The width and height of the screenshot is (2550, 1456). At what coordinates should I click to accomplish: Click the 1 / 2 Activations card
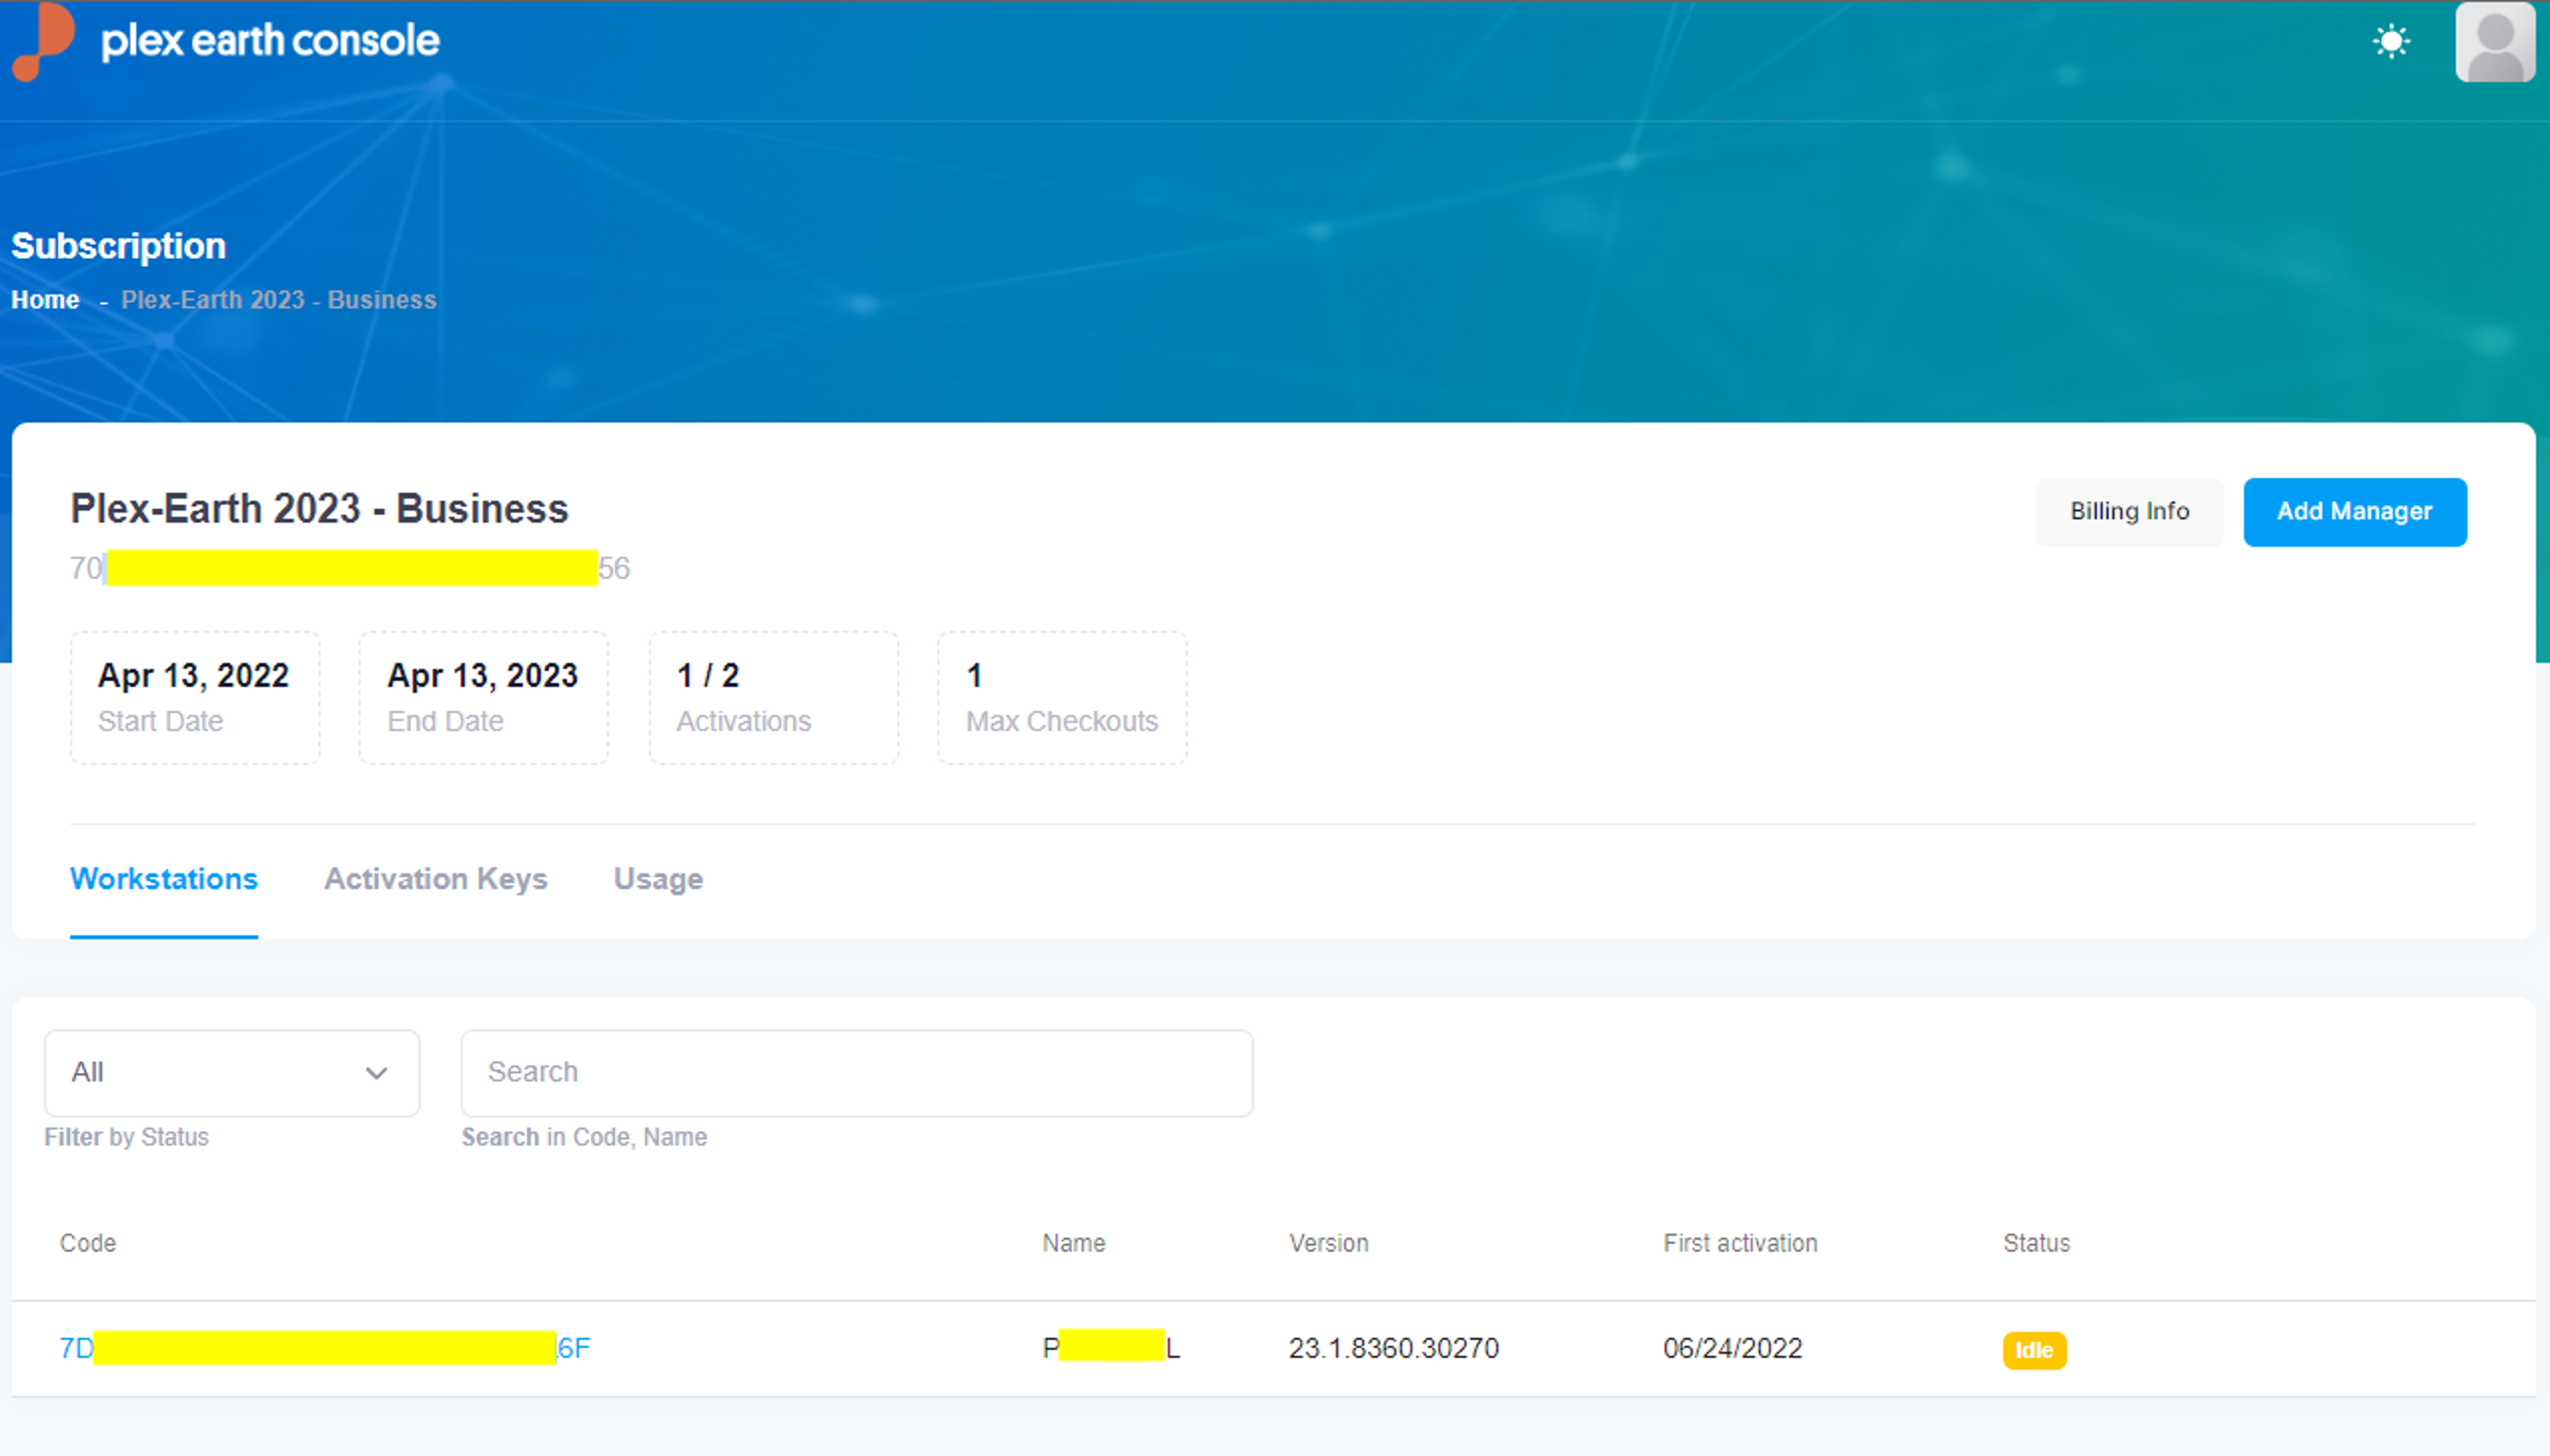click(774, 697)
